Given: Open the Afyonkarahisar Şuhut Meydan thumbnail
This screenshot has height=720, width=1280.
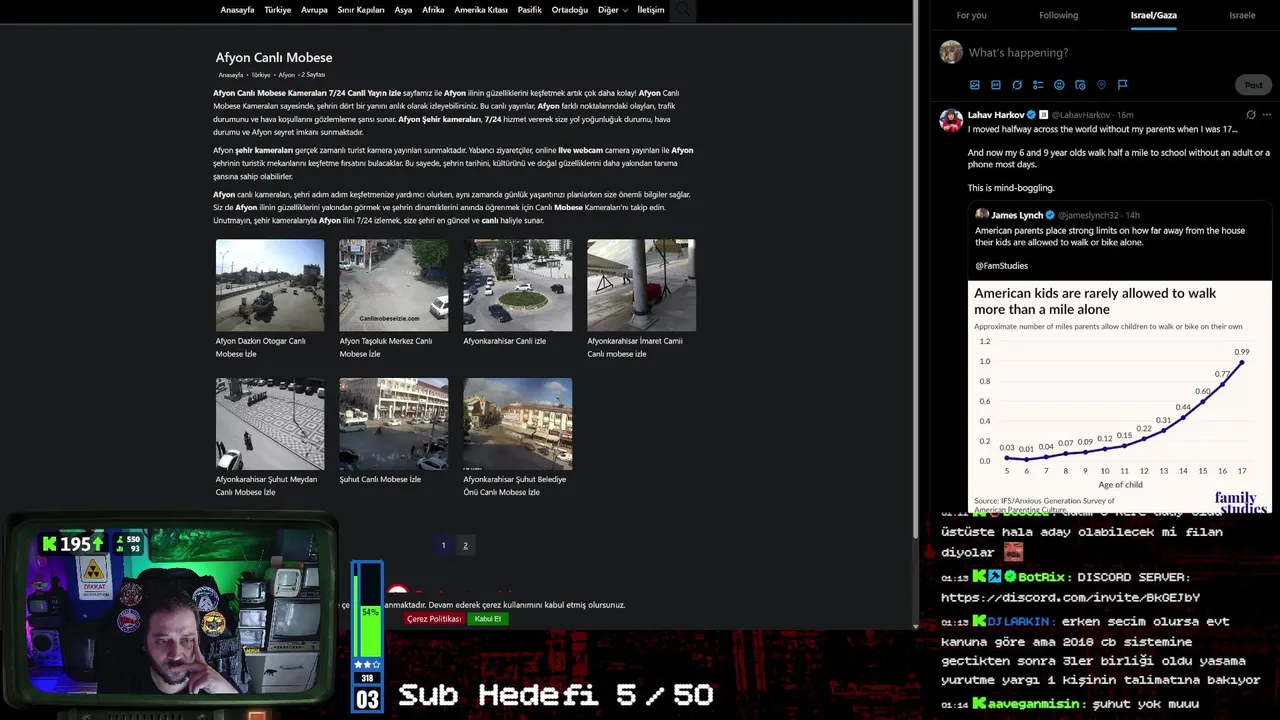Looking at the screenshot, I should point(270,424).
